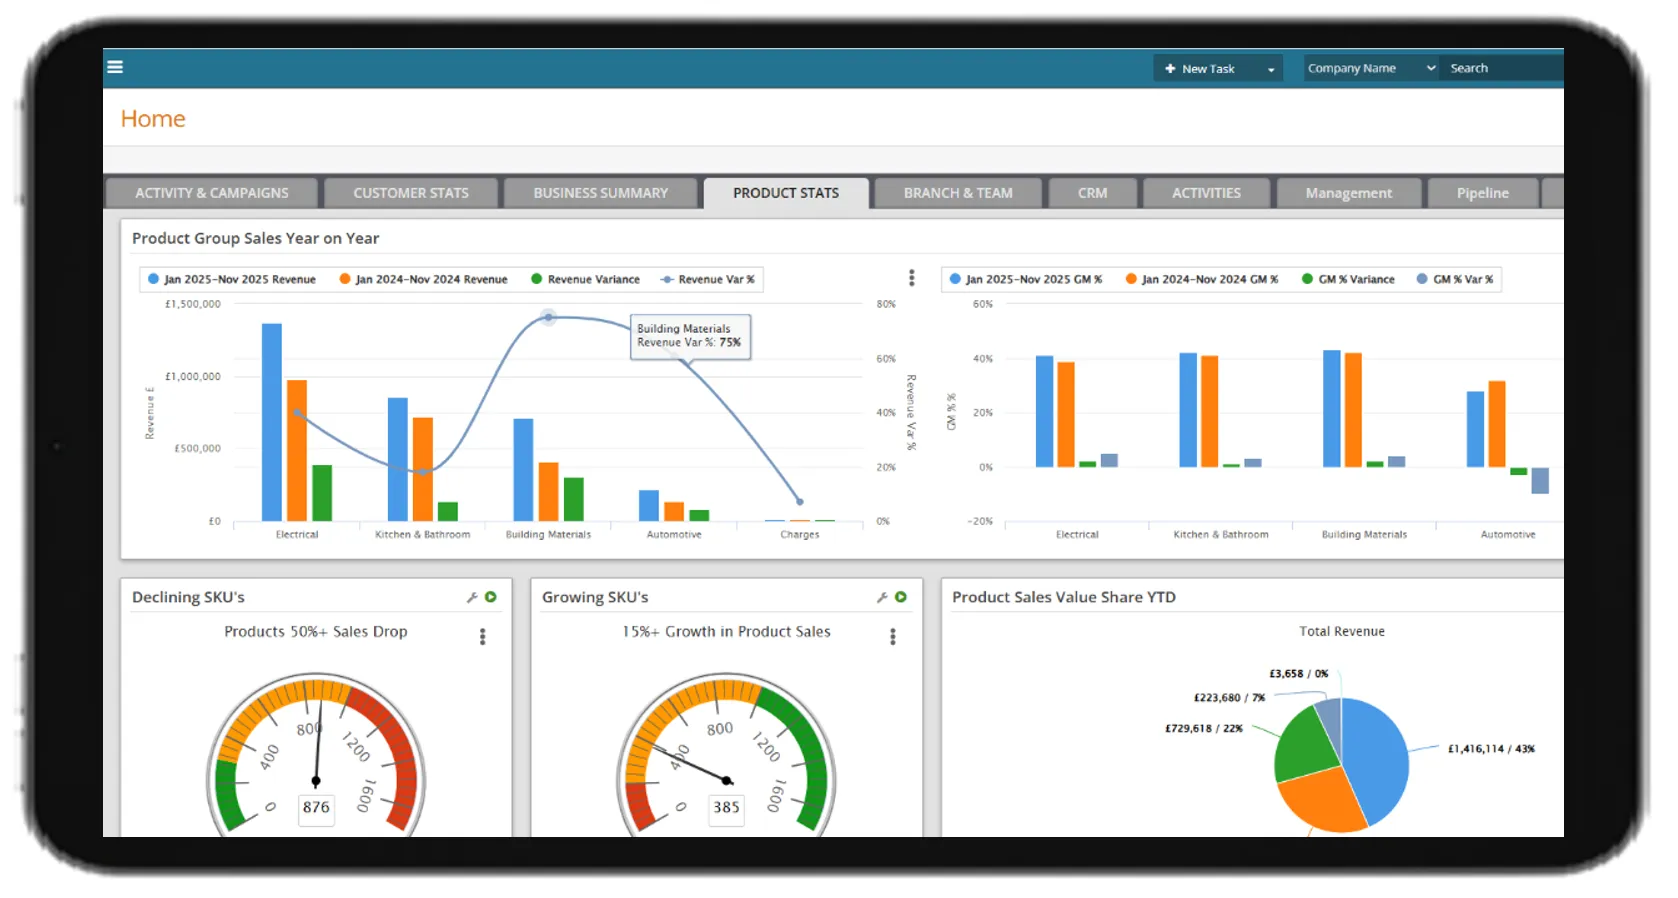This screenshot has height=898, width=1678.
Task: Toggle the Revenue Var % line series
Action: tap(708, 279)
